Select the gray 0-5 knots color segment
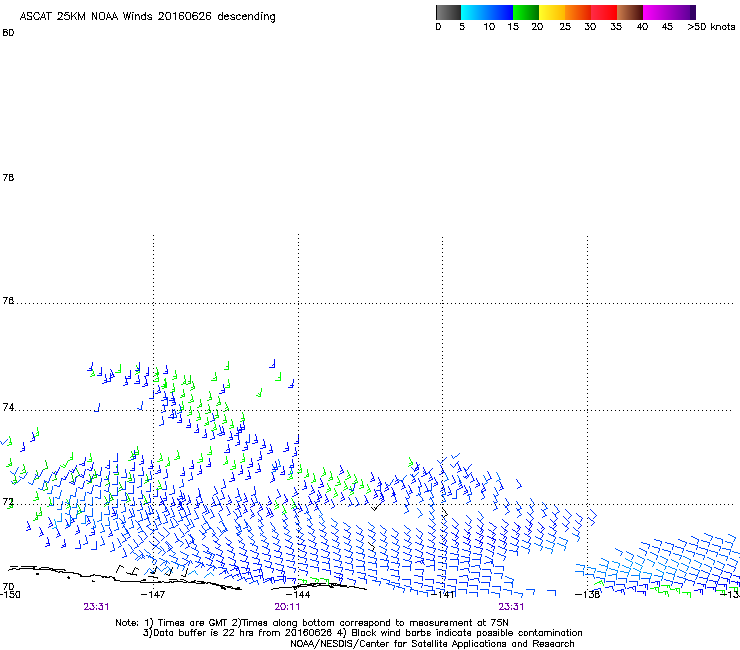The image size is (740, 650). tap(448, 12)
